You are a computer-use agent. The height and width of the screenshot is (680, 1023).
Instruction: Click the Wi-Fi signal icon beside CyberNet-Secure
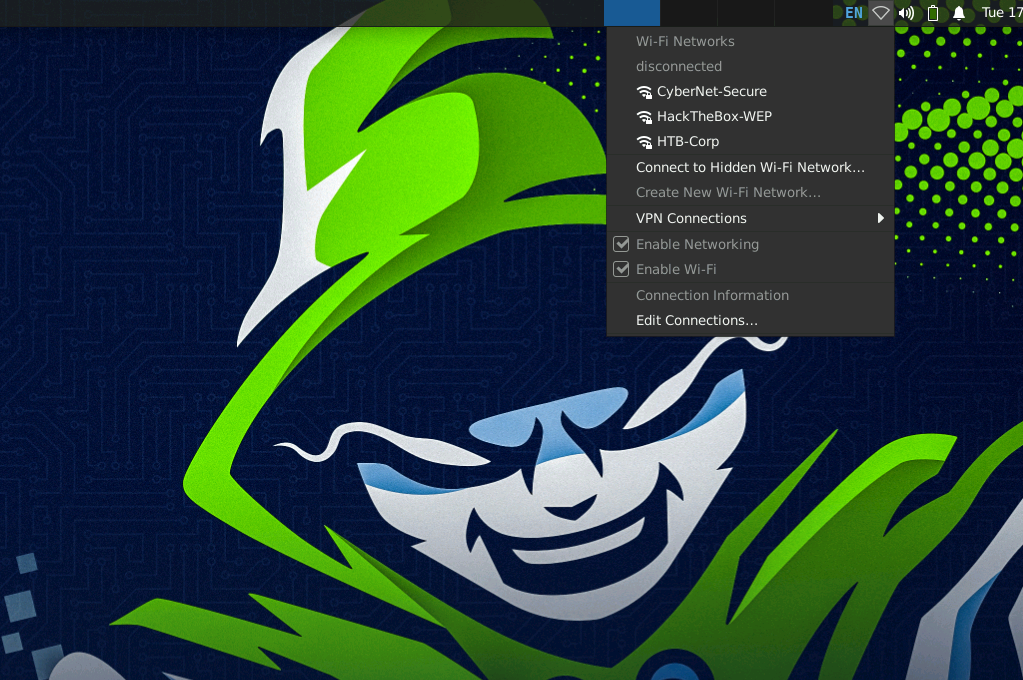(644, 92)
